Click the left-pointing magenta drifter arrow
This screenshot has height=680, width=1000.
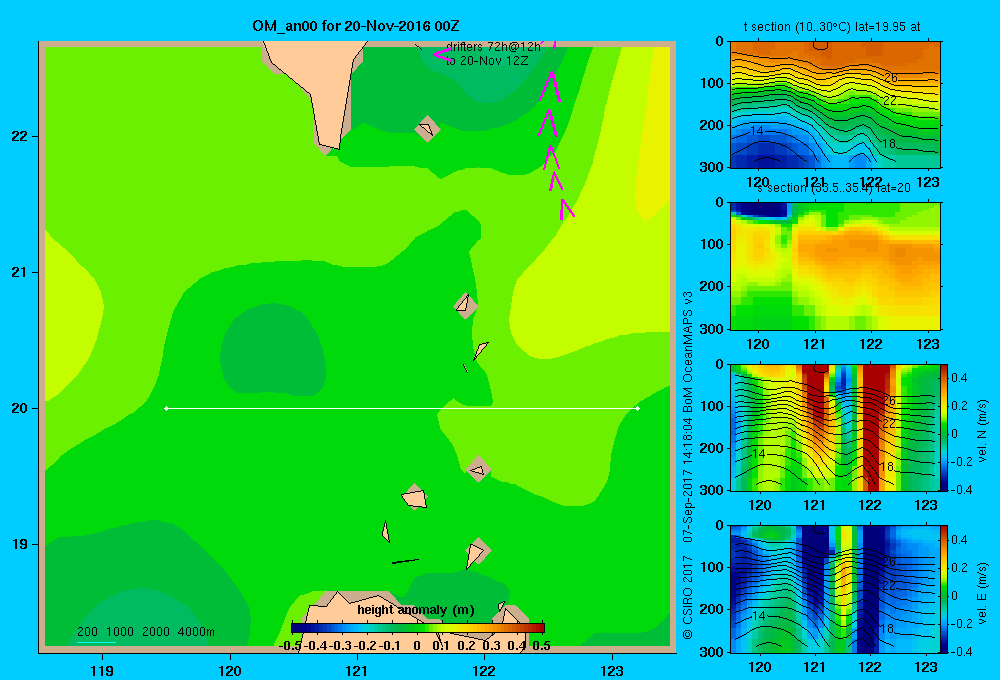tap(442, 54)
